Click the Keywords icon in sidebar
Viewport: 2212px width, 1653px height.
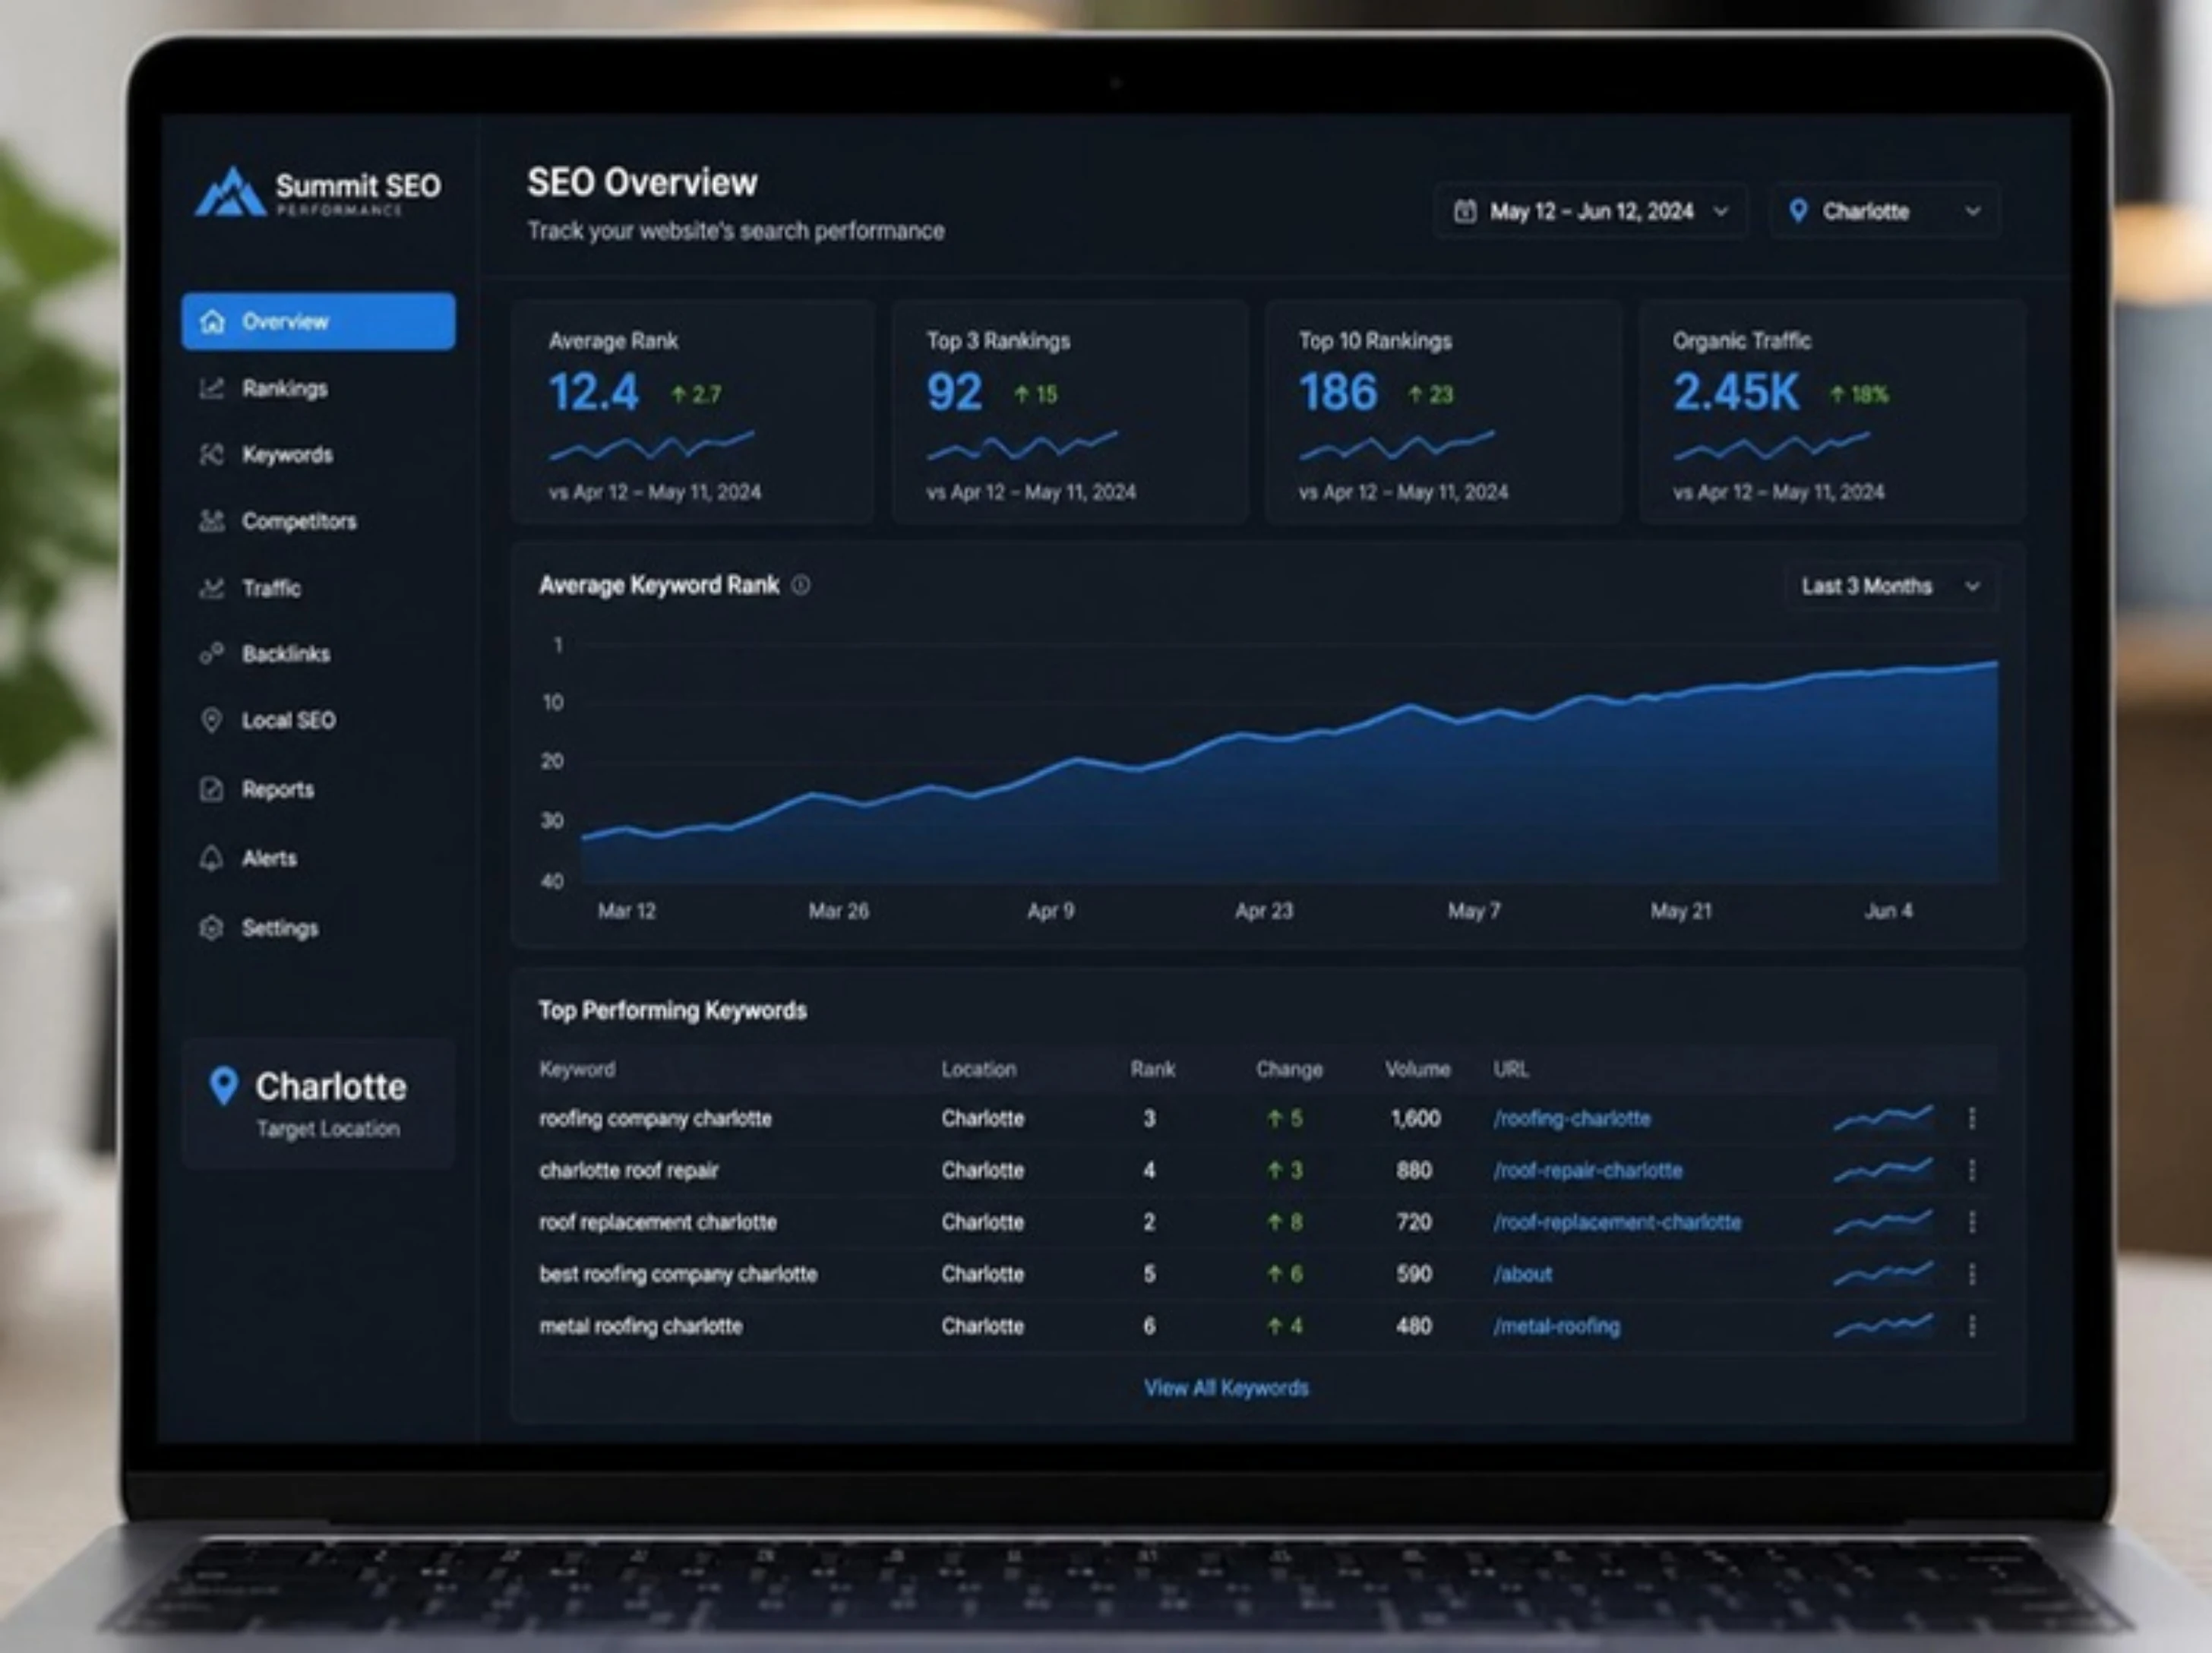pos(211,455)
